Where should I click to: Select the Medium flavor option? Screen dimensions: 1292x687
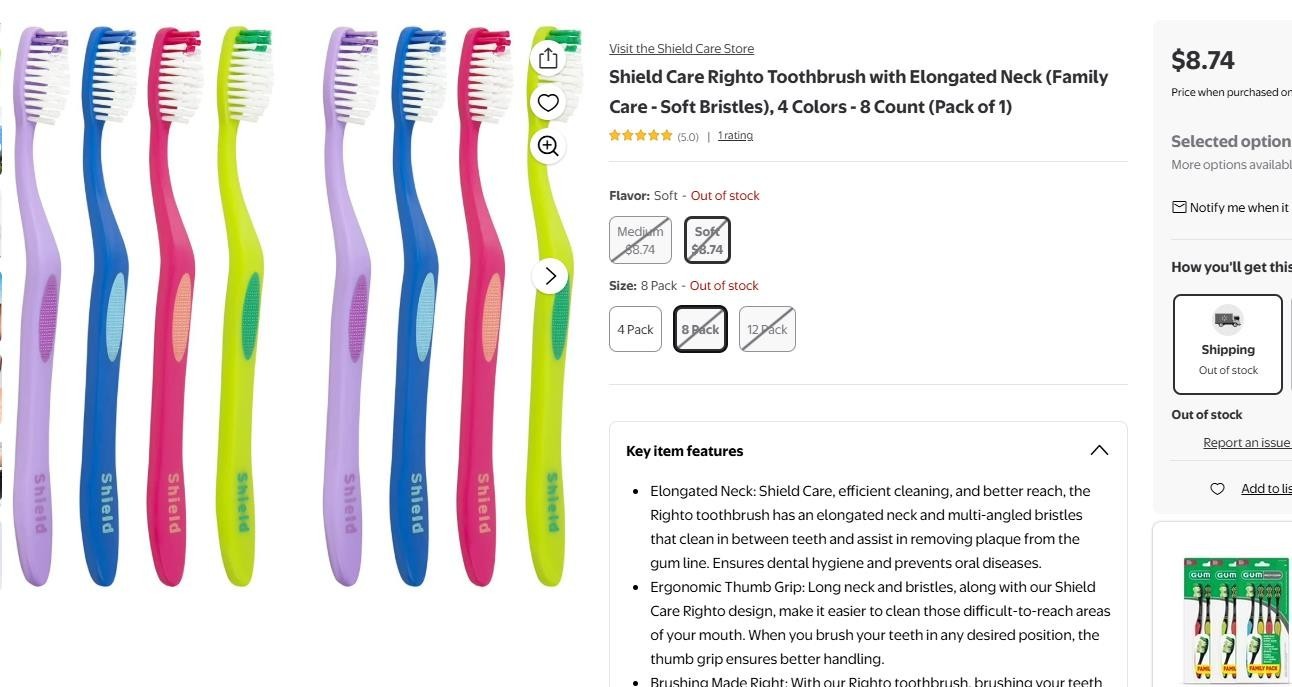(640, 240)
